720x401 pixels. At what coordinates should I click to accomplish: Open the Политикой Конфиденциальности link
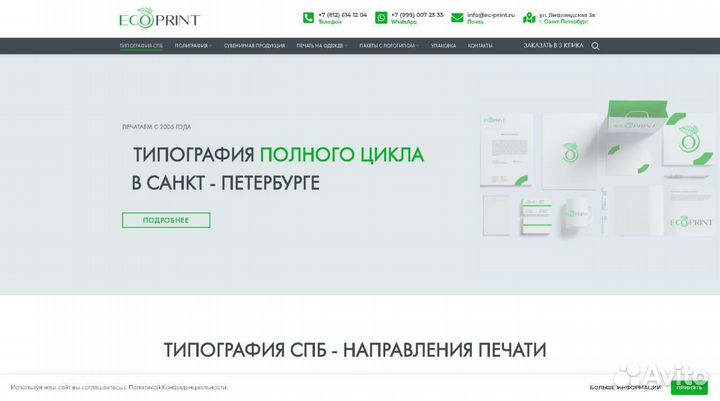coord(178,388)
